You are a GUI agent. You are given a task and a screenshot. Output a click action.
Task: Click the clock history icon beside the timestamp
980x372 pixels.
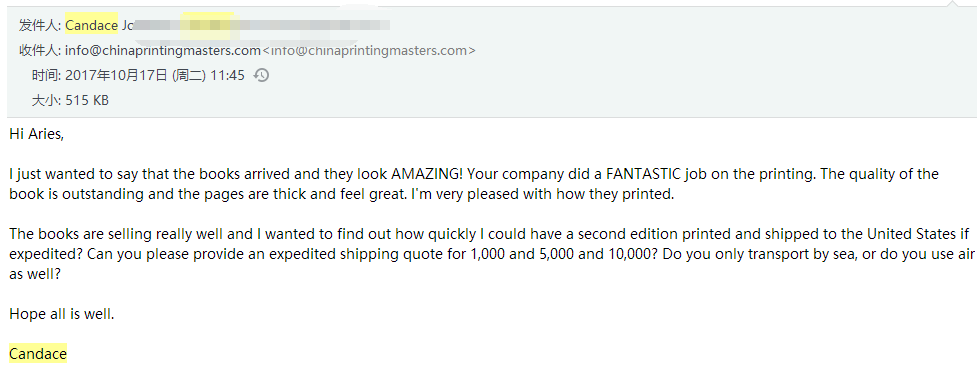pos(261,75)
